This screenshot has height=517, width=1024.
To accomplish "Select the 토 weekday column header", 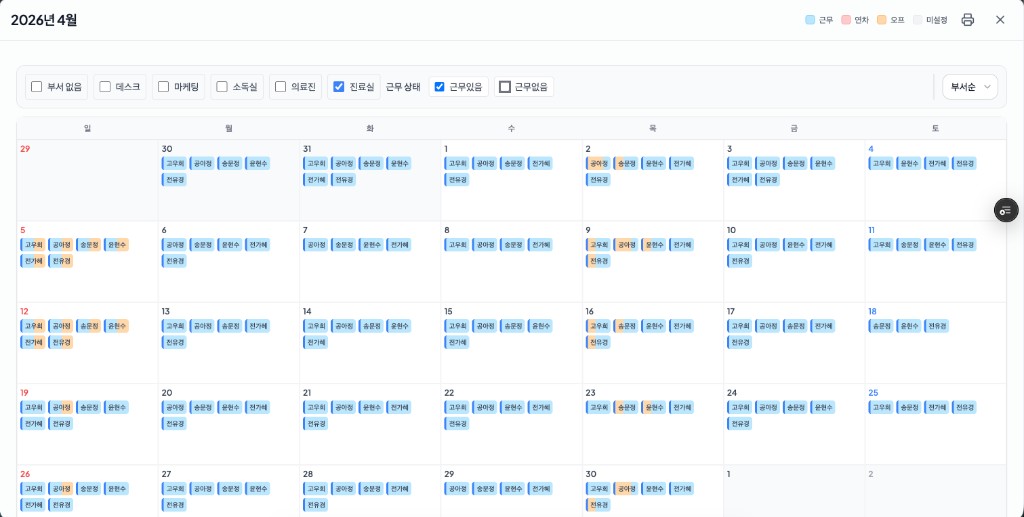I will pos(936,129).
